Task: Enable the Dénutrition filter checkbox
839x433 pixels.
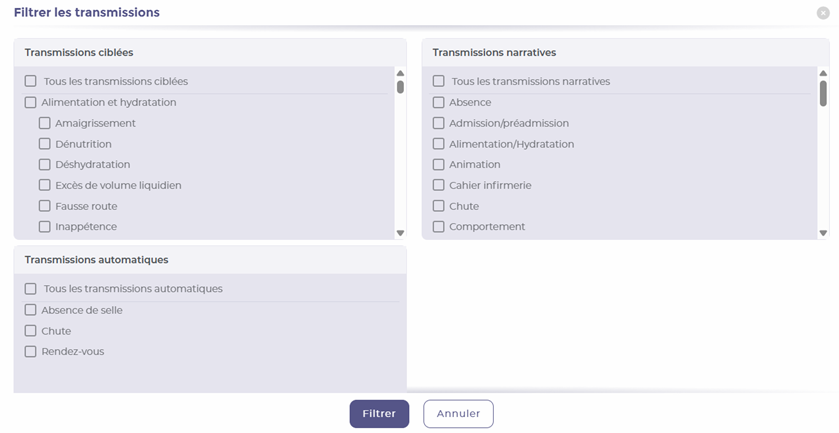Action: coord(44,144)
